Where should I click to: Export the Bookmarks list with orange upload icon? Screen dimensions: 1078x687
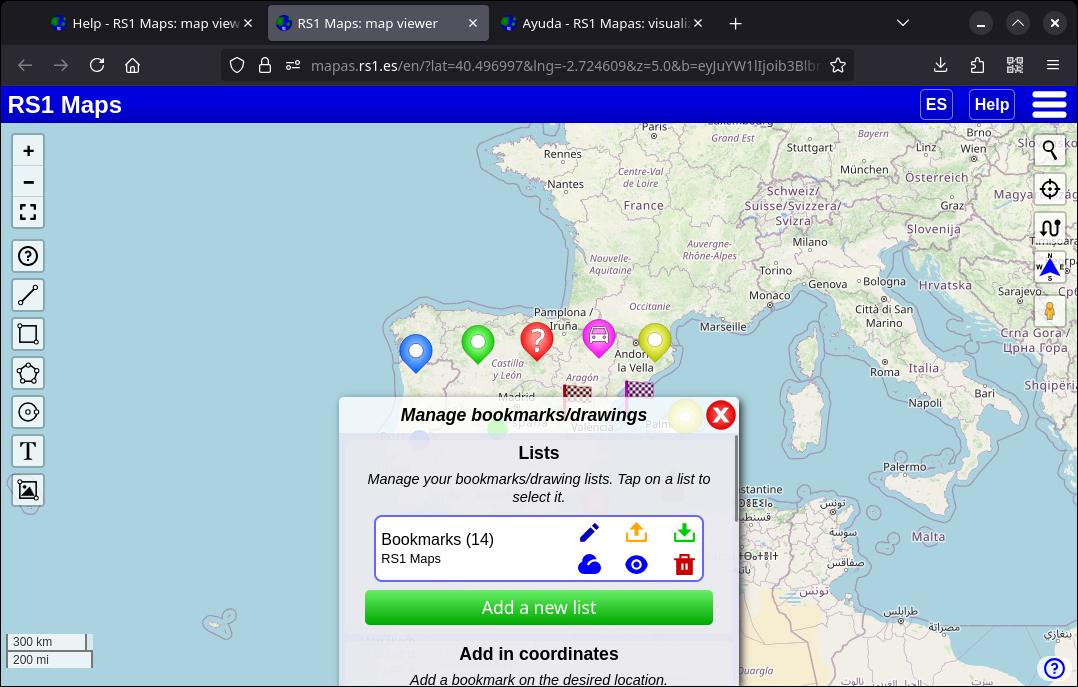coord(637,533)
